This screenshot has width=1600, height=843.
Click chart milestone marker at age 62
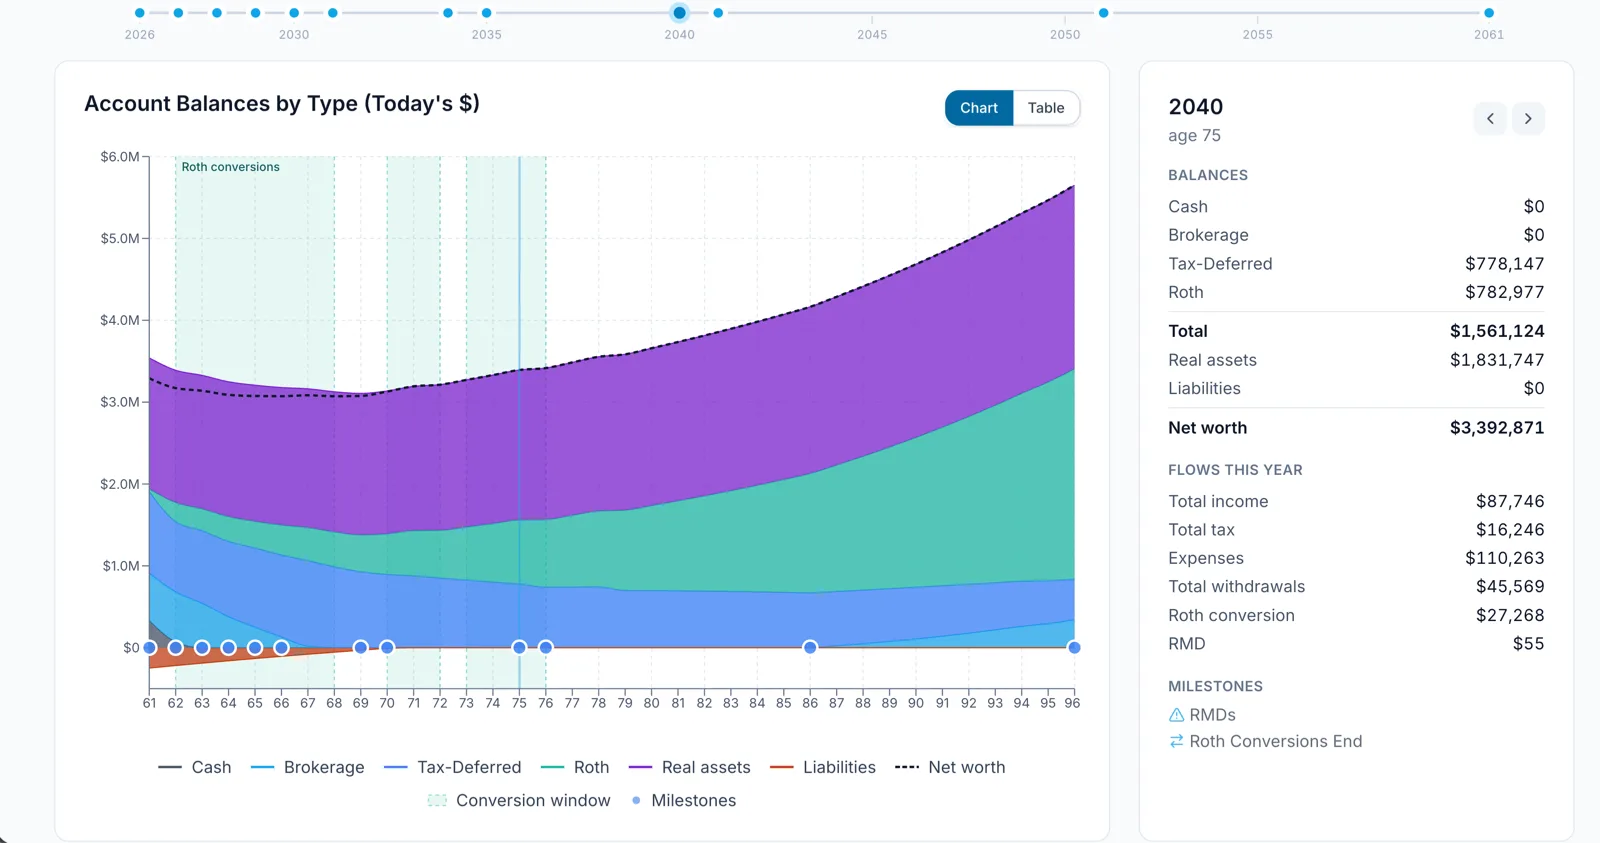click(x=176, y=647)
